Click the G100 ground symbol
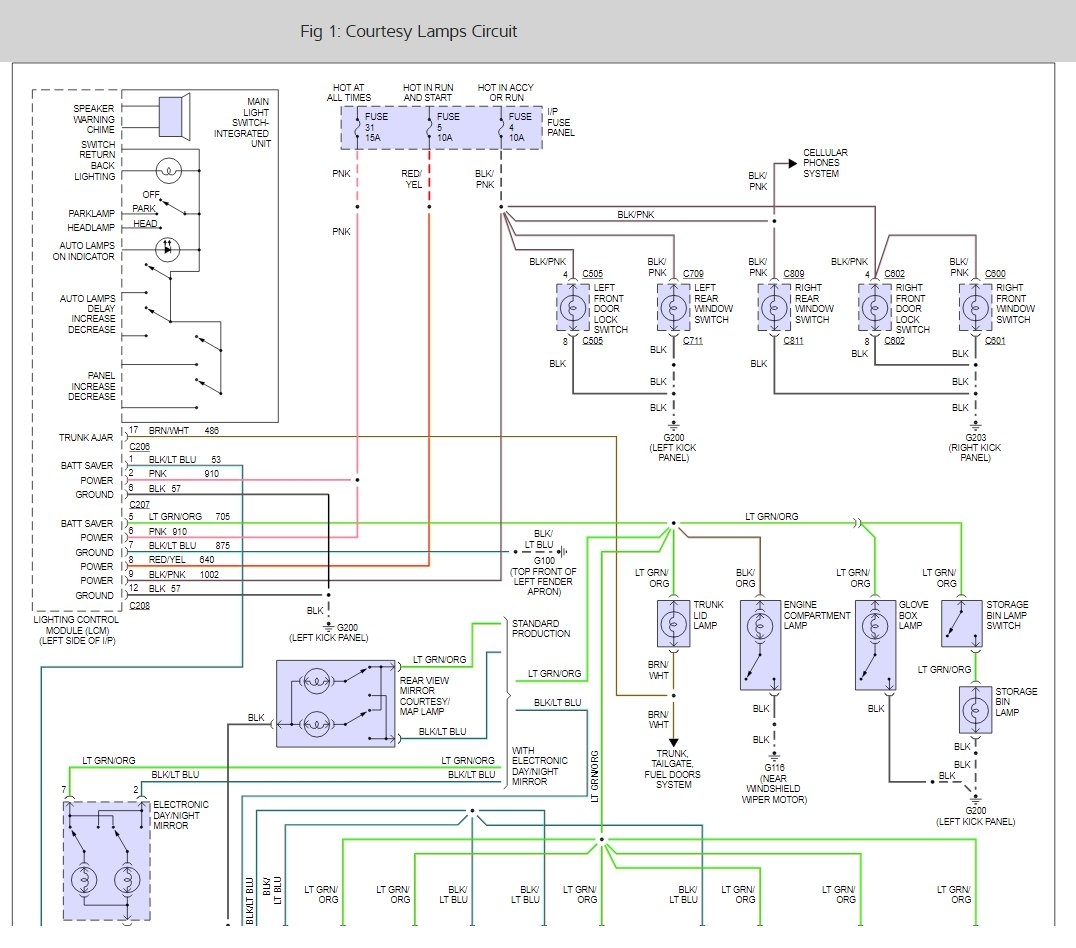Screen dimensions: 1076x948 point(563,551)
